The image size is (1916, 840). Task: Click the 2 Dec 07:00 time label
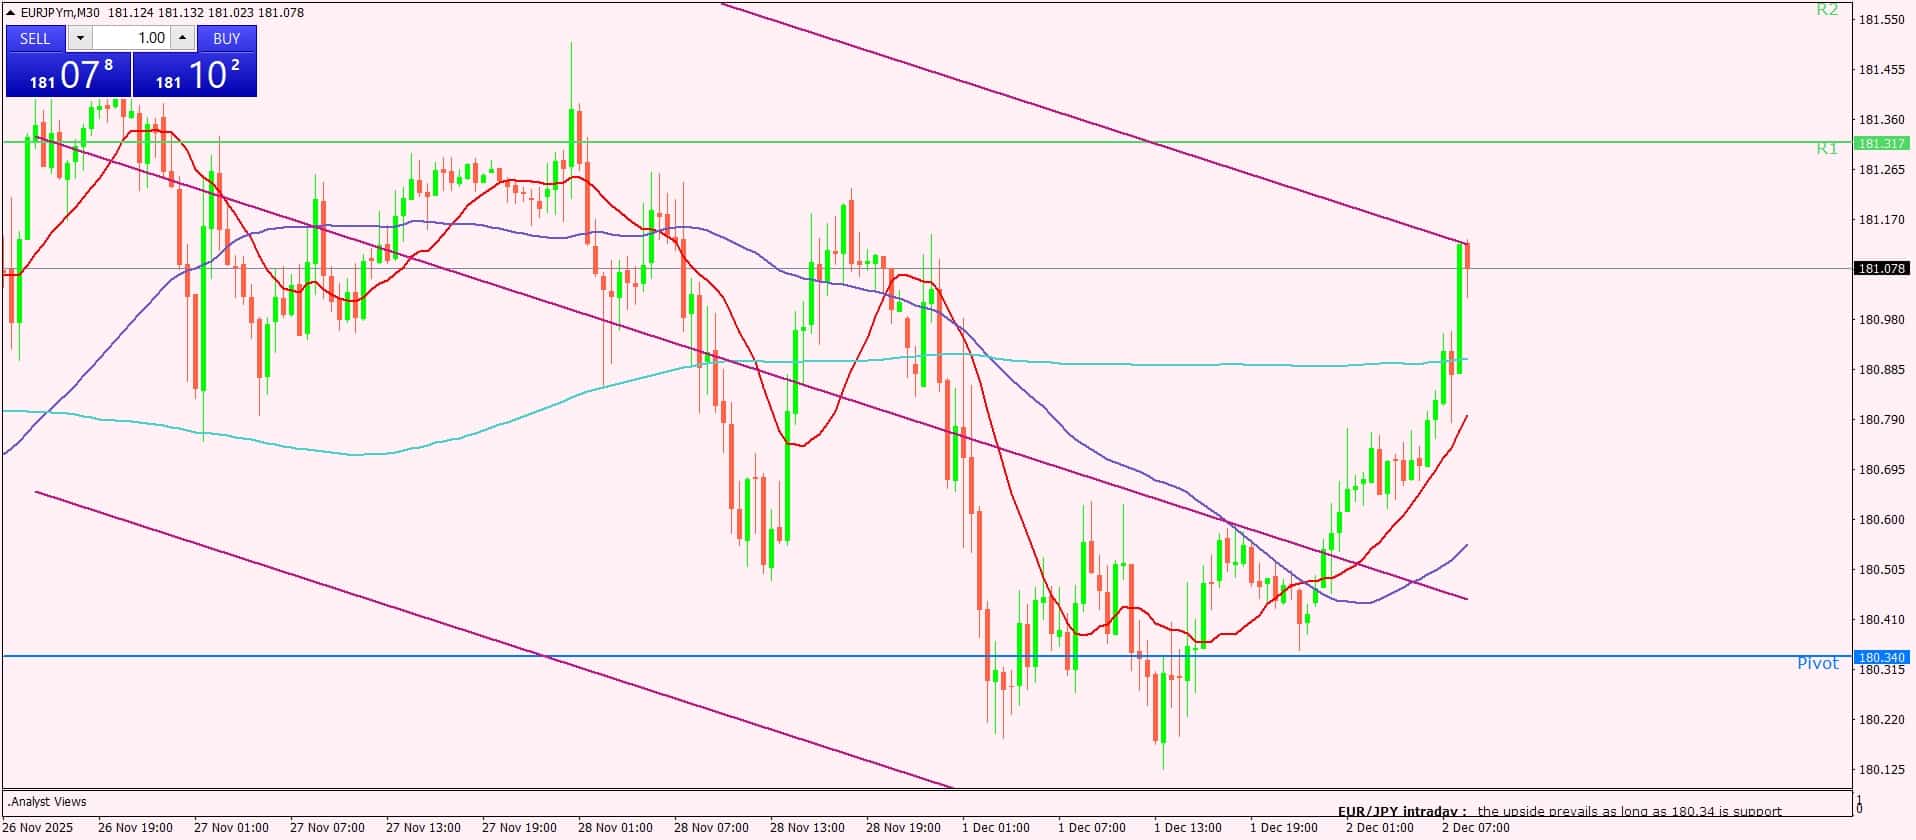(1475, 828)
